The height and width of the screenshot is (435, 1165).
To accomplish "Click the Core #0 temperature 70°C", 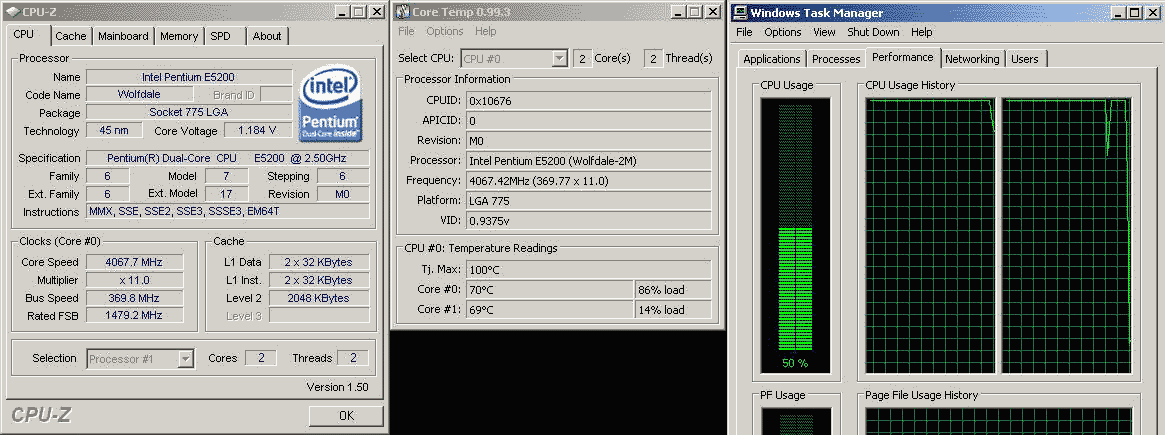I will point(550,289).
